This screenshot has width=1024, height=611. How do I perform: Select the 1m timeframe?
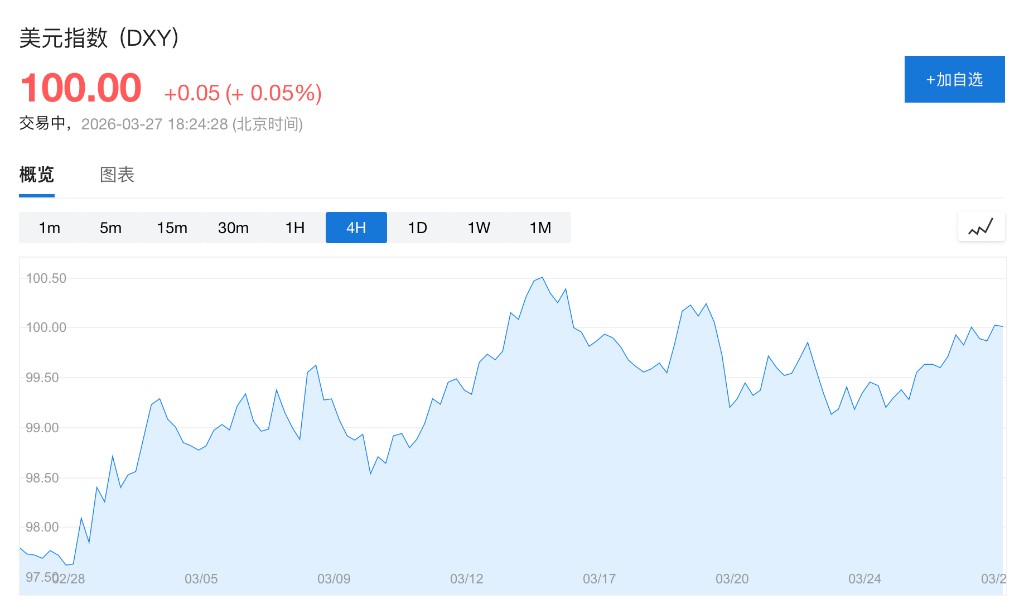pyautogui.click(x=49, y=228)
